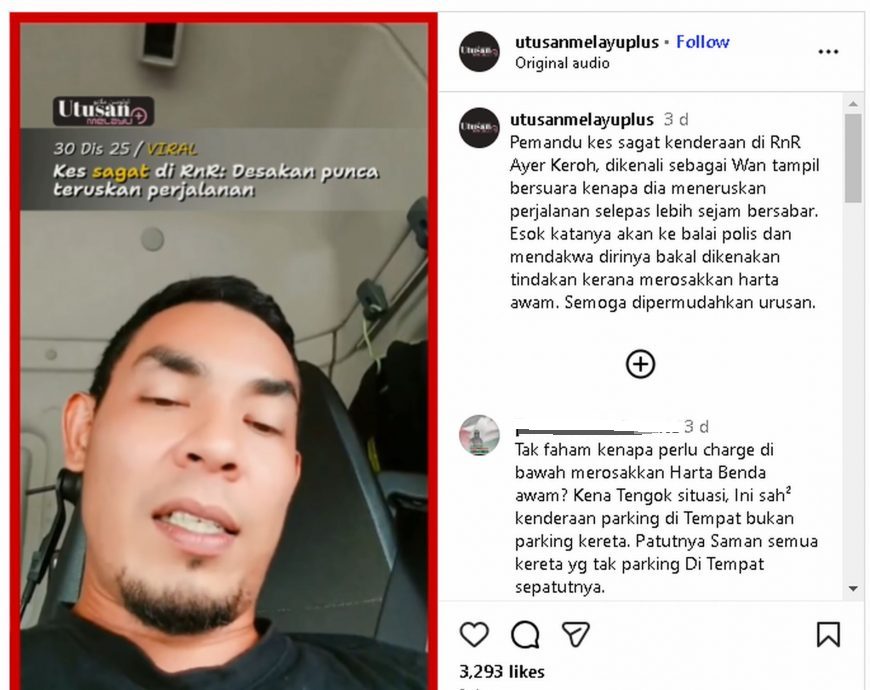Screen dimensions: 870x690
Task: Save post with bookmark icon
Action: [828, 634]
